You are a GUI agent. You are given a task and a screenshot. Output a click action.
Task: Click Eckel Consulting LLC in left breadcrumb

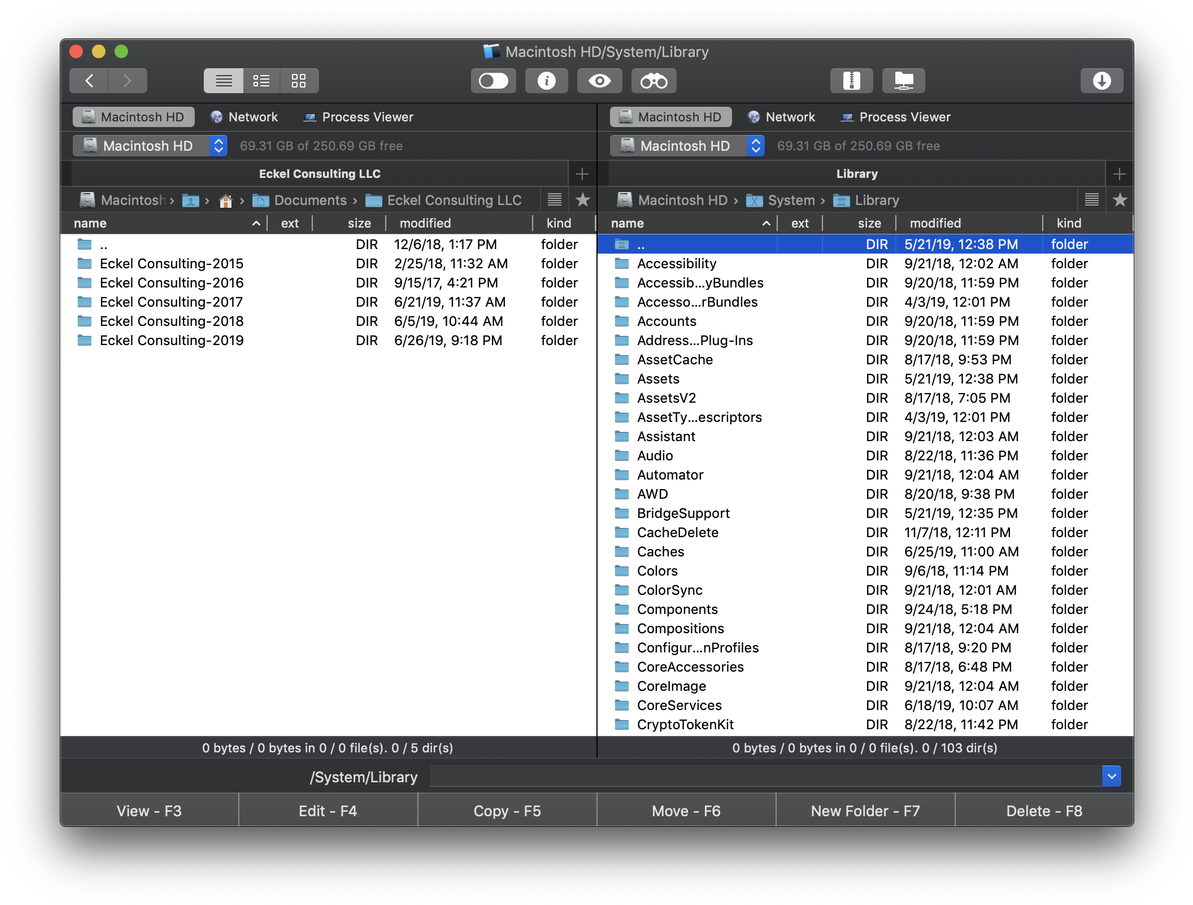(x=444, y=200)
